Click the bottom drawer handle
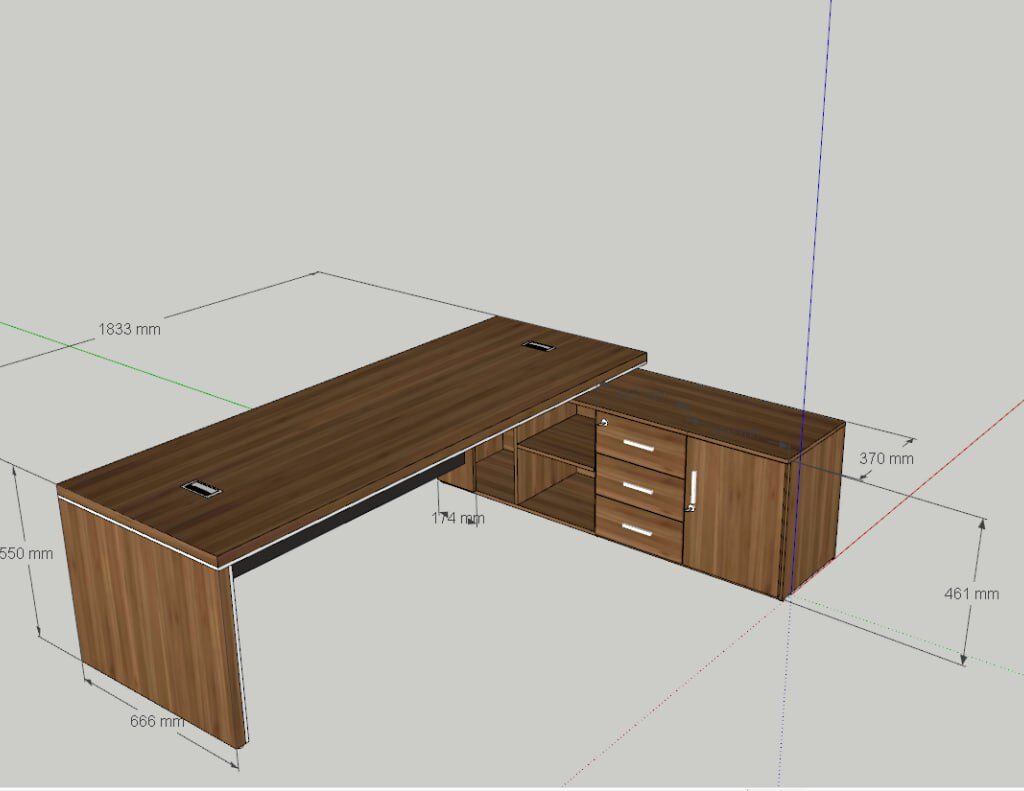The width and height of the screenshot is (1024, 791). 638,530
